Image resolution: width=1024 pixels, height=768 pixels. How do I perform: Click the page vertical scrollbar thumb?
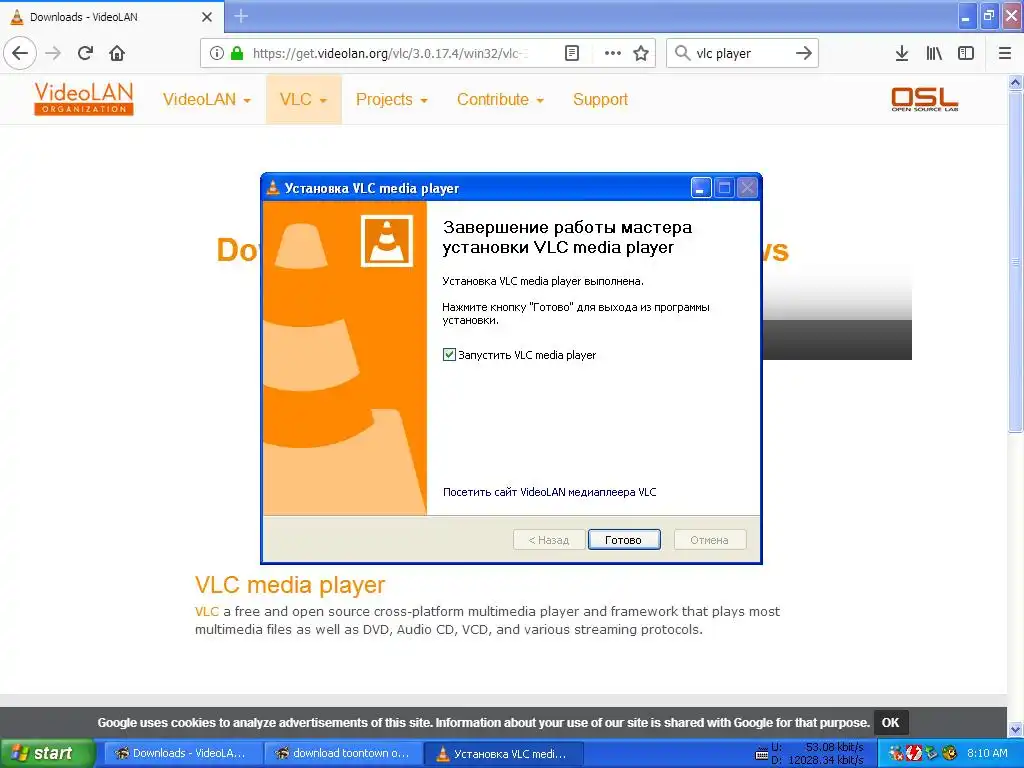[x=1015, y=261]
